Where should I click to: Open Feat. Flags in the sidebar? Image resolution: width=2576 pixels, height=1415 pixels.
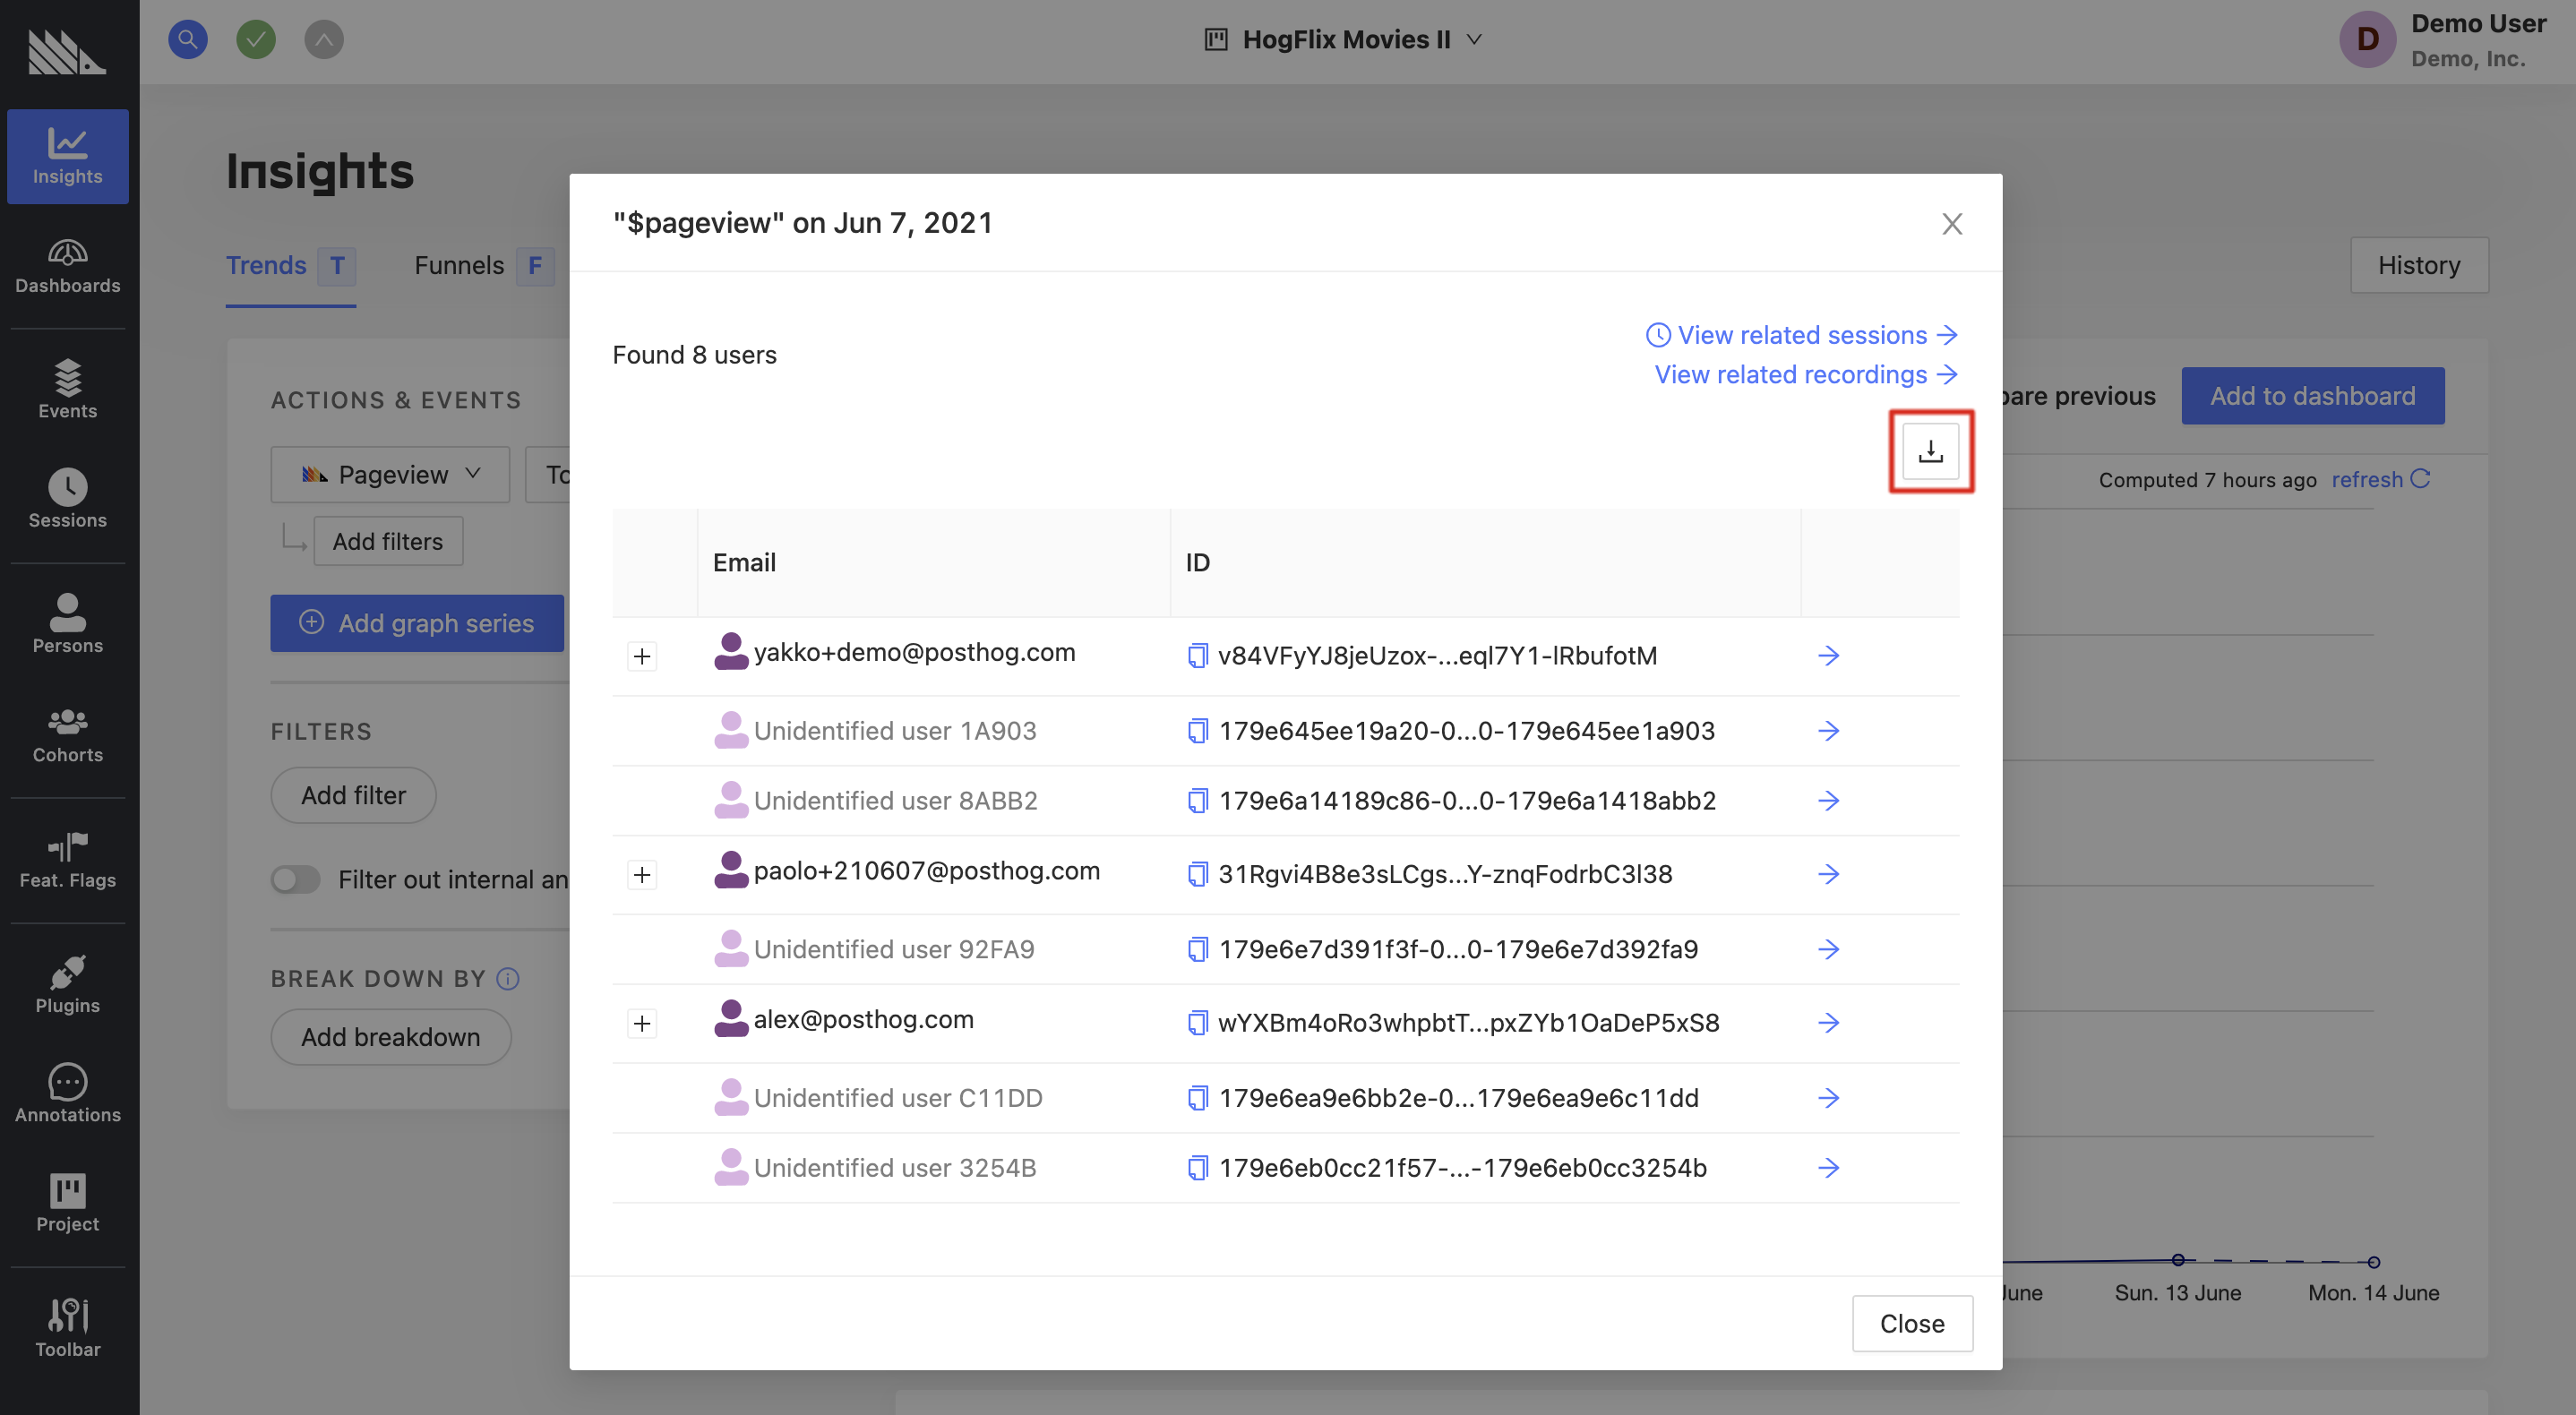point(68,859)
